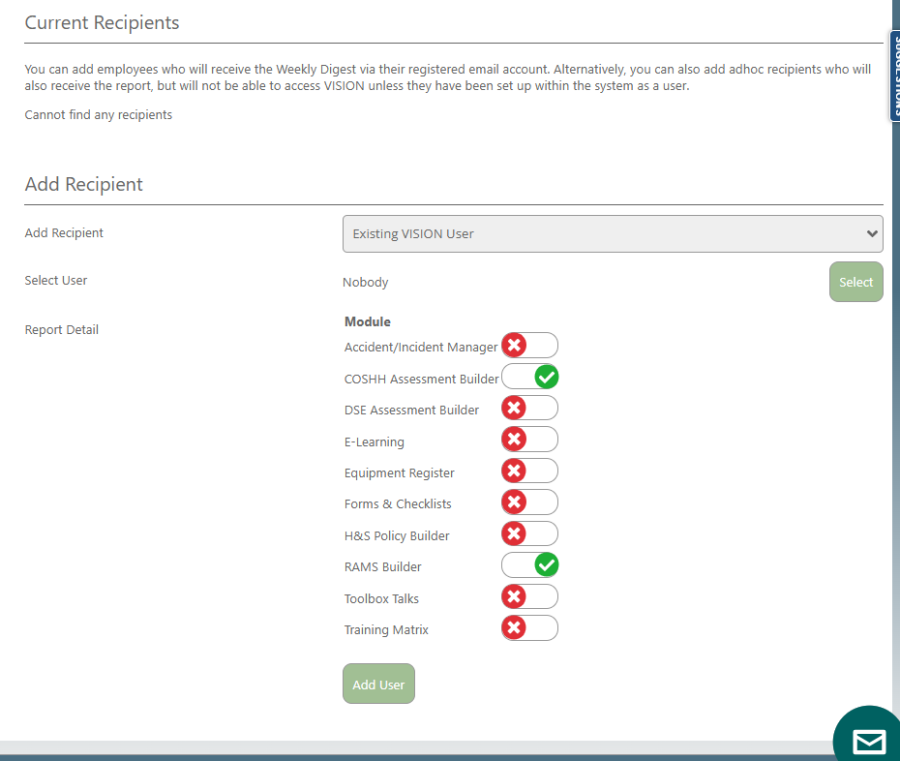Enable the Accident/Incident Manager toggle
Image resolution: width=900 pixels, height=761 pixels.
(529, 345)
